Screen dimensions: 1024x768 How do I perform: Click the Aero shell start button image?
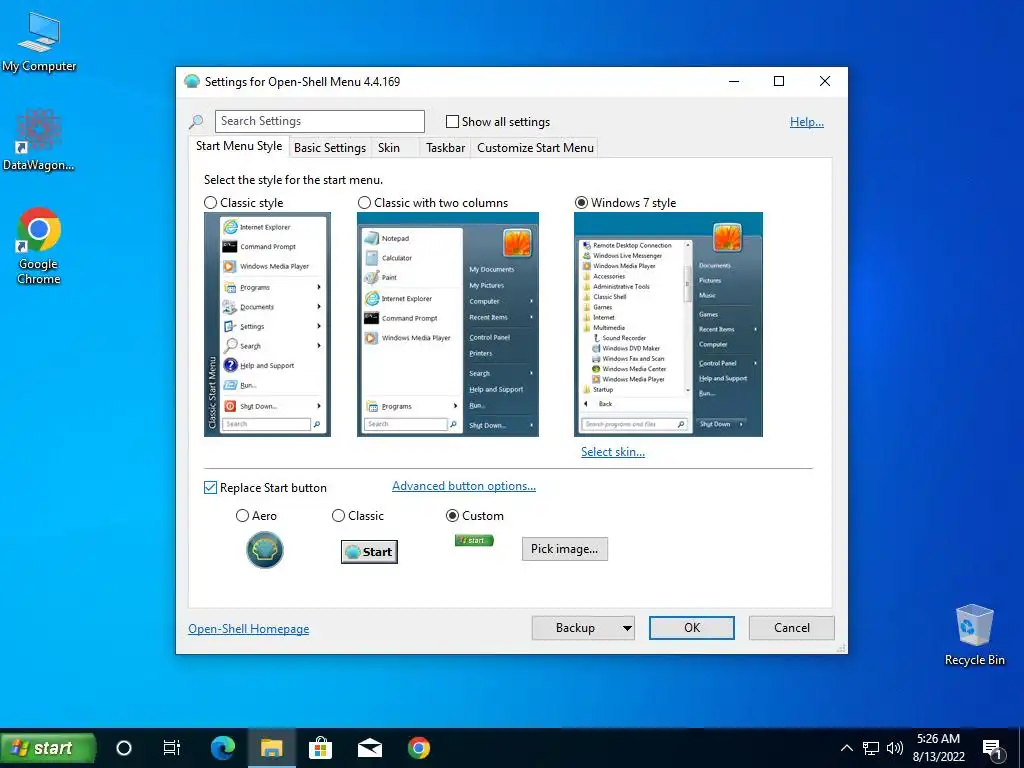tap(264, 550)
